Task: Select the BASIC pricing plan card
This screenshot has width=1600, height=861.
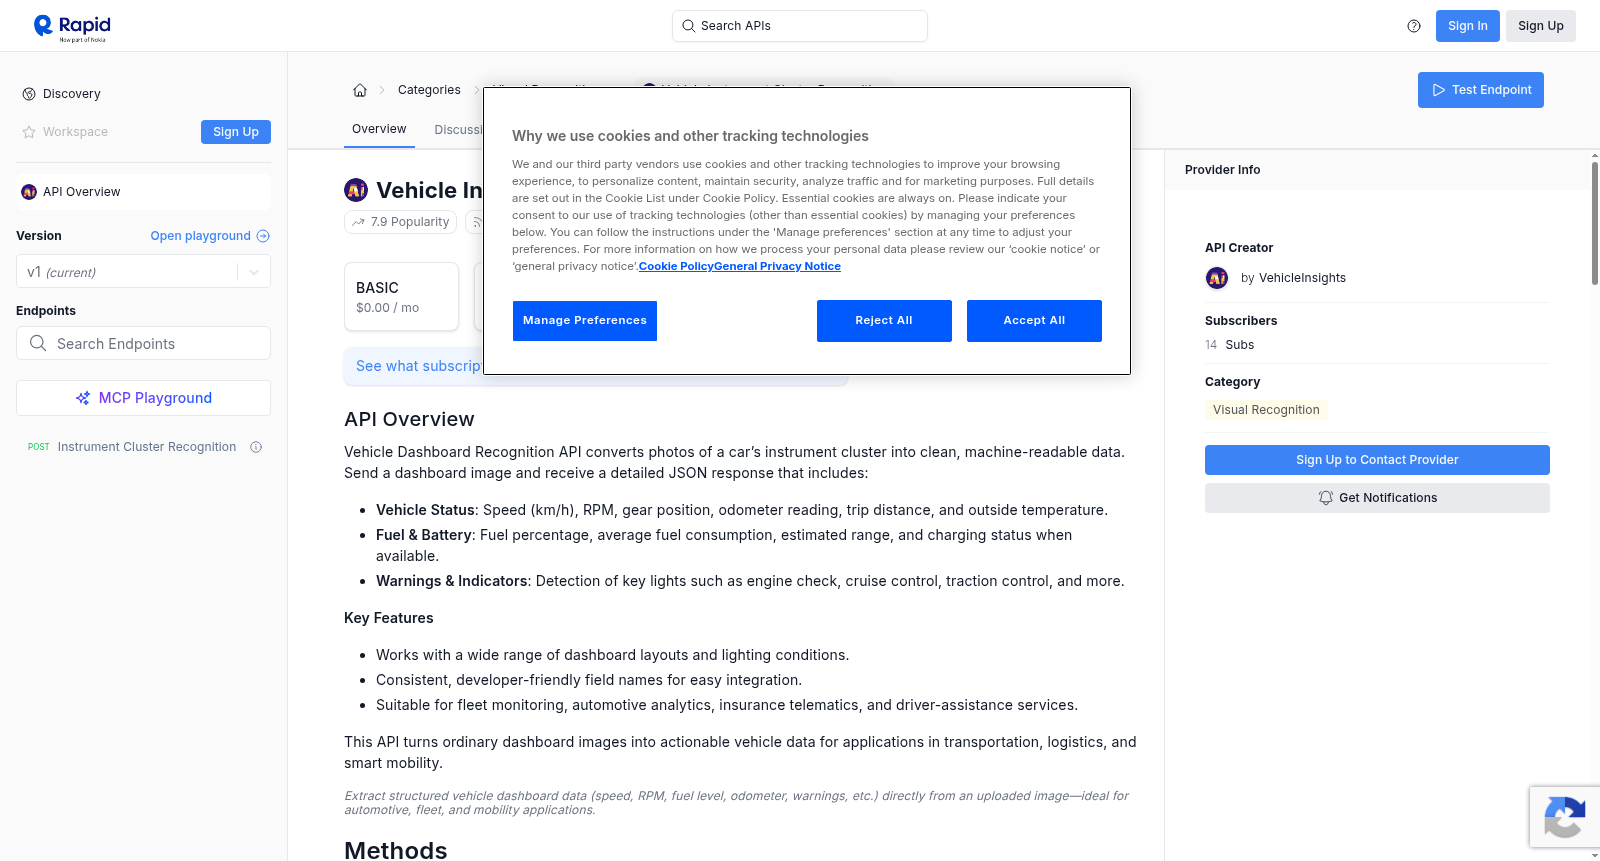Action: (x=401, y=296)
